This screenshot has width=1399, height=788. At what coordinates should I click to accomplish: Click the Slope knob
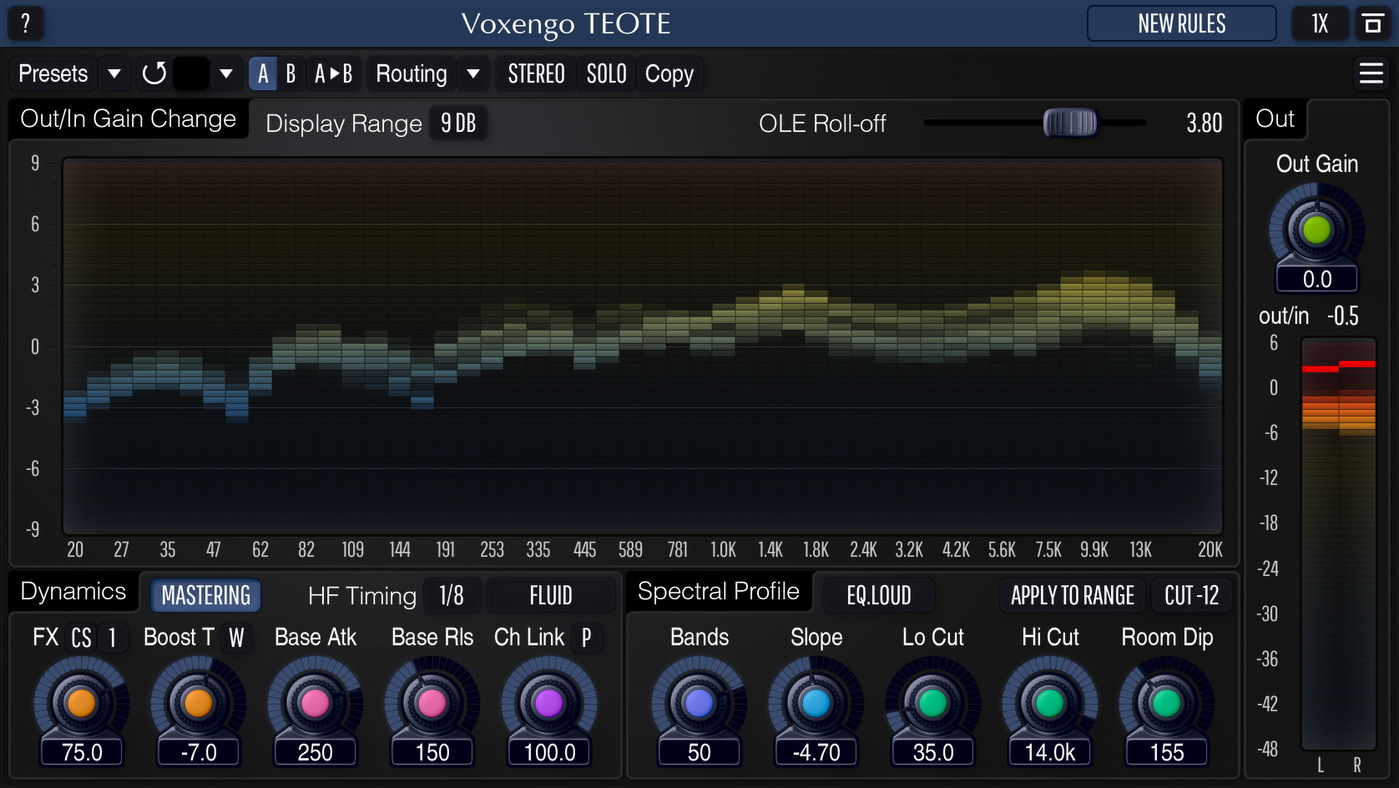pos(816,703)
